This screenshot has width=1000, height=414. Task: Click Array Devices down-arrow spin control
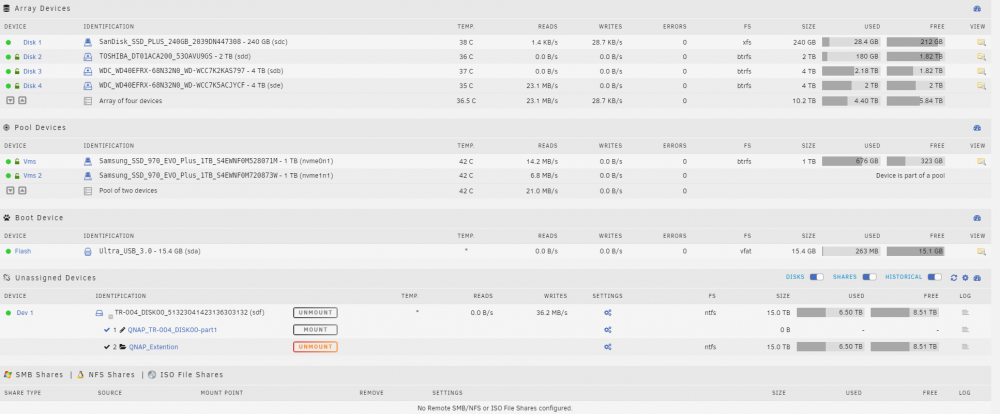pos(10,100)
